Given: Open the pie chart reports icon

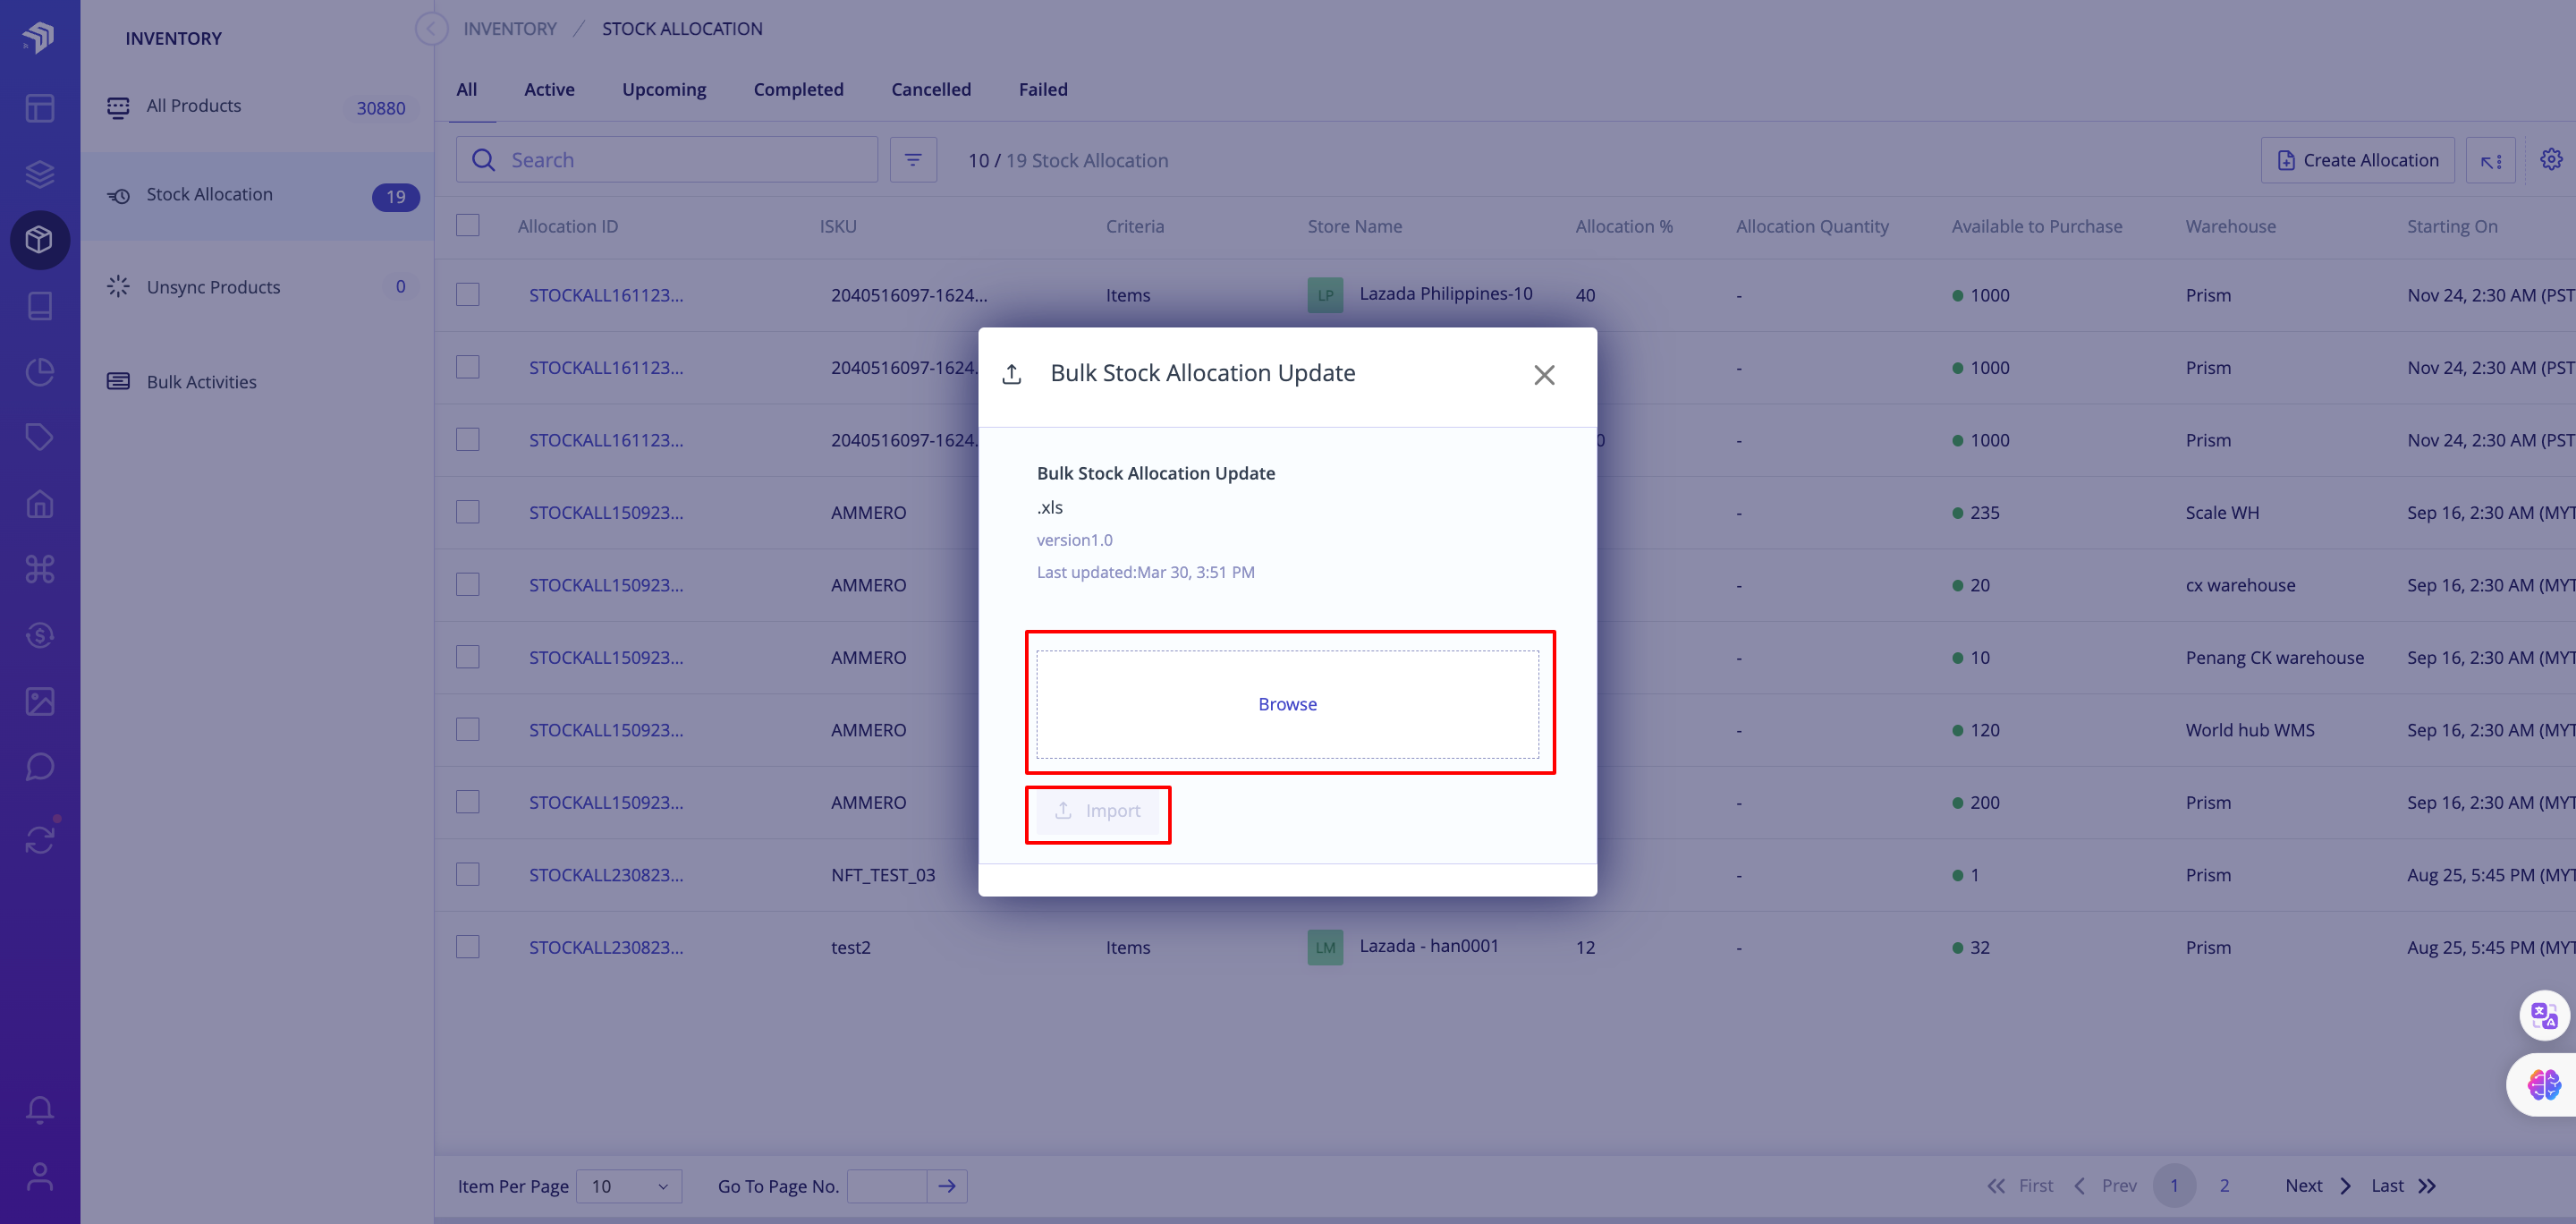Looking at the screenshot, I should click(39, 372).
